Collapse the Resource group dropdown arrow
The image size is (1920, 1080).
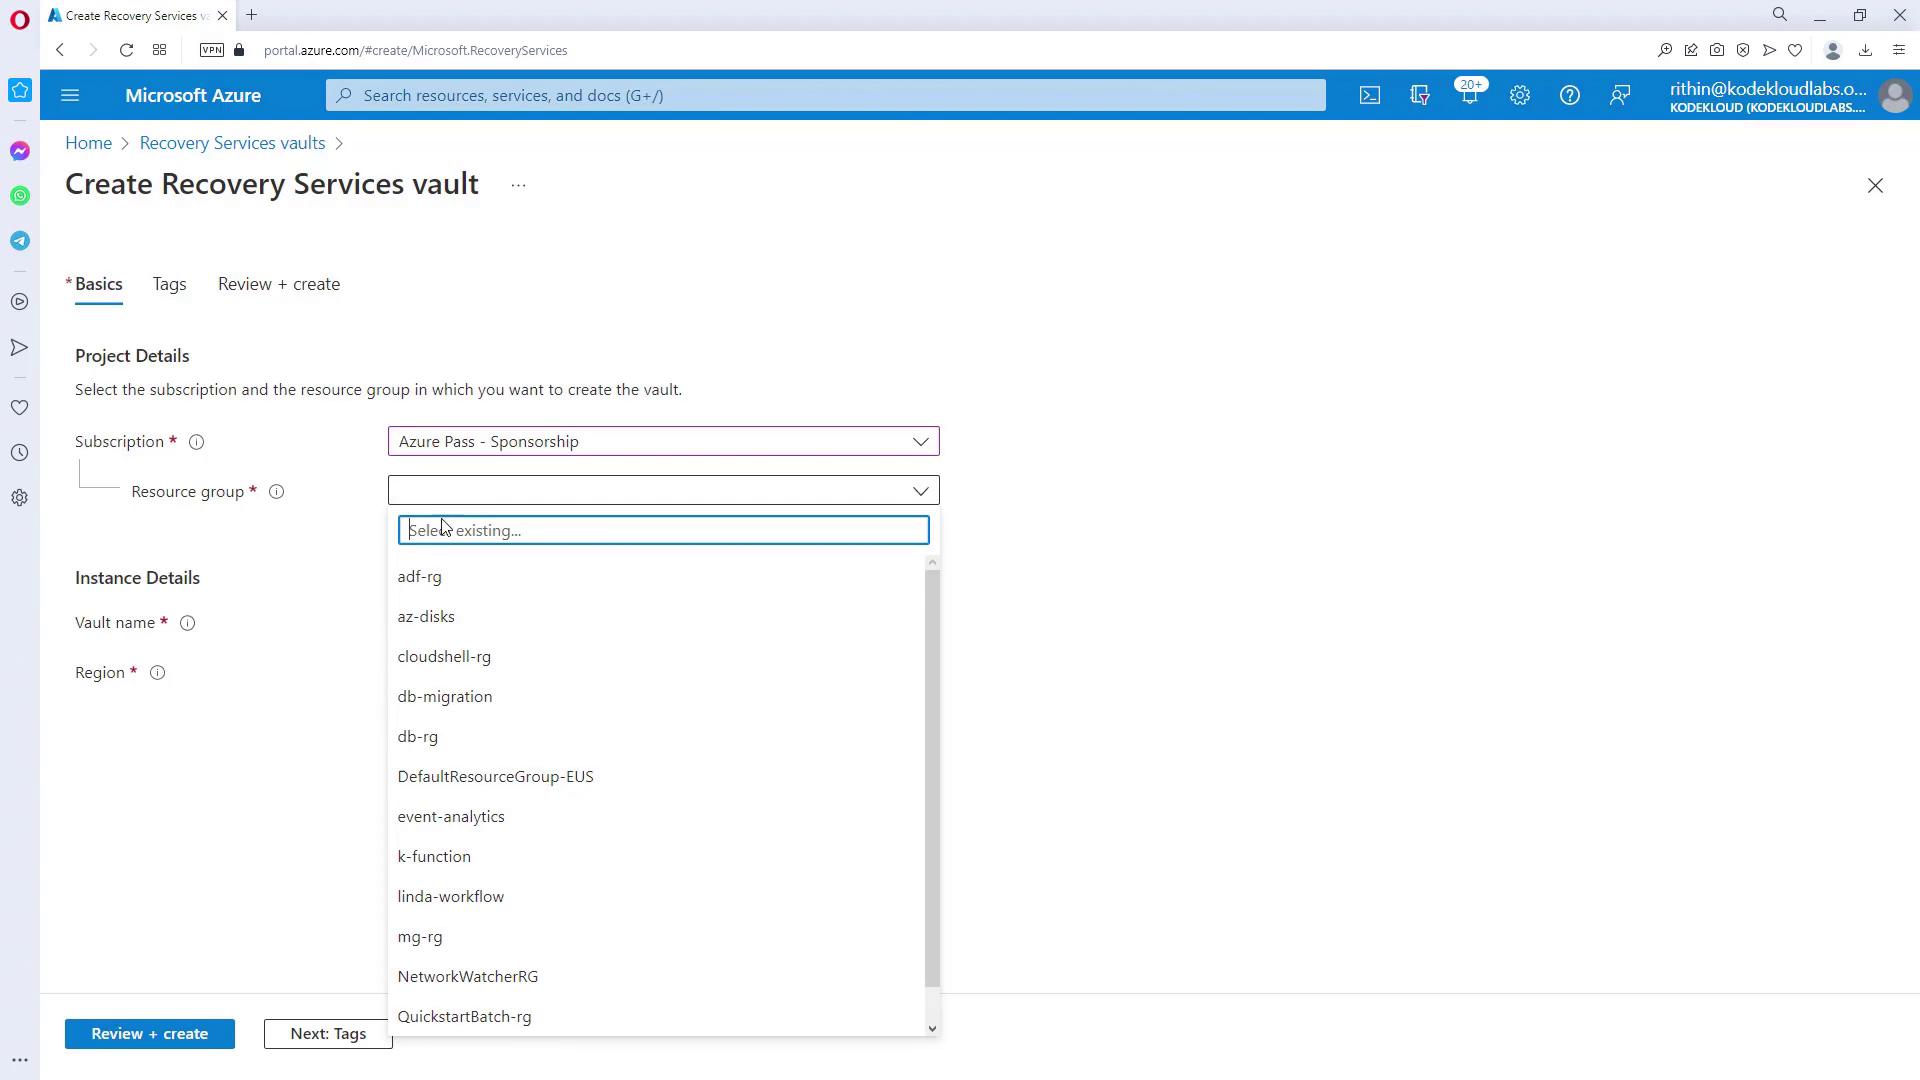[919, 491]
